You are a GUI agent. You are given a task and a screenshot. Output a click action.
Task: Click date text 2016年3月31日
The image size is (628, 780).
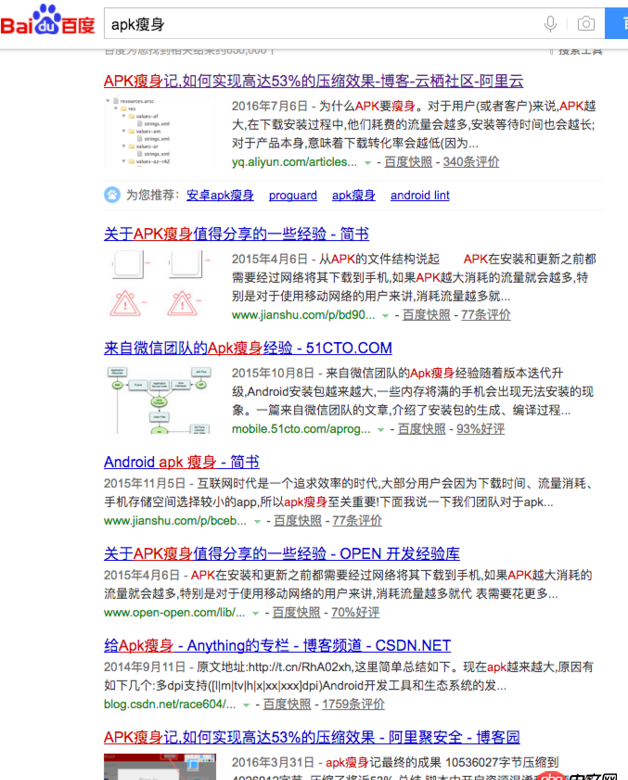(273, 762)
